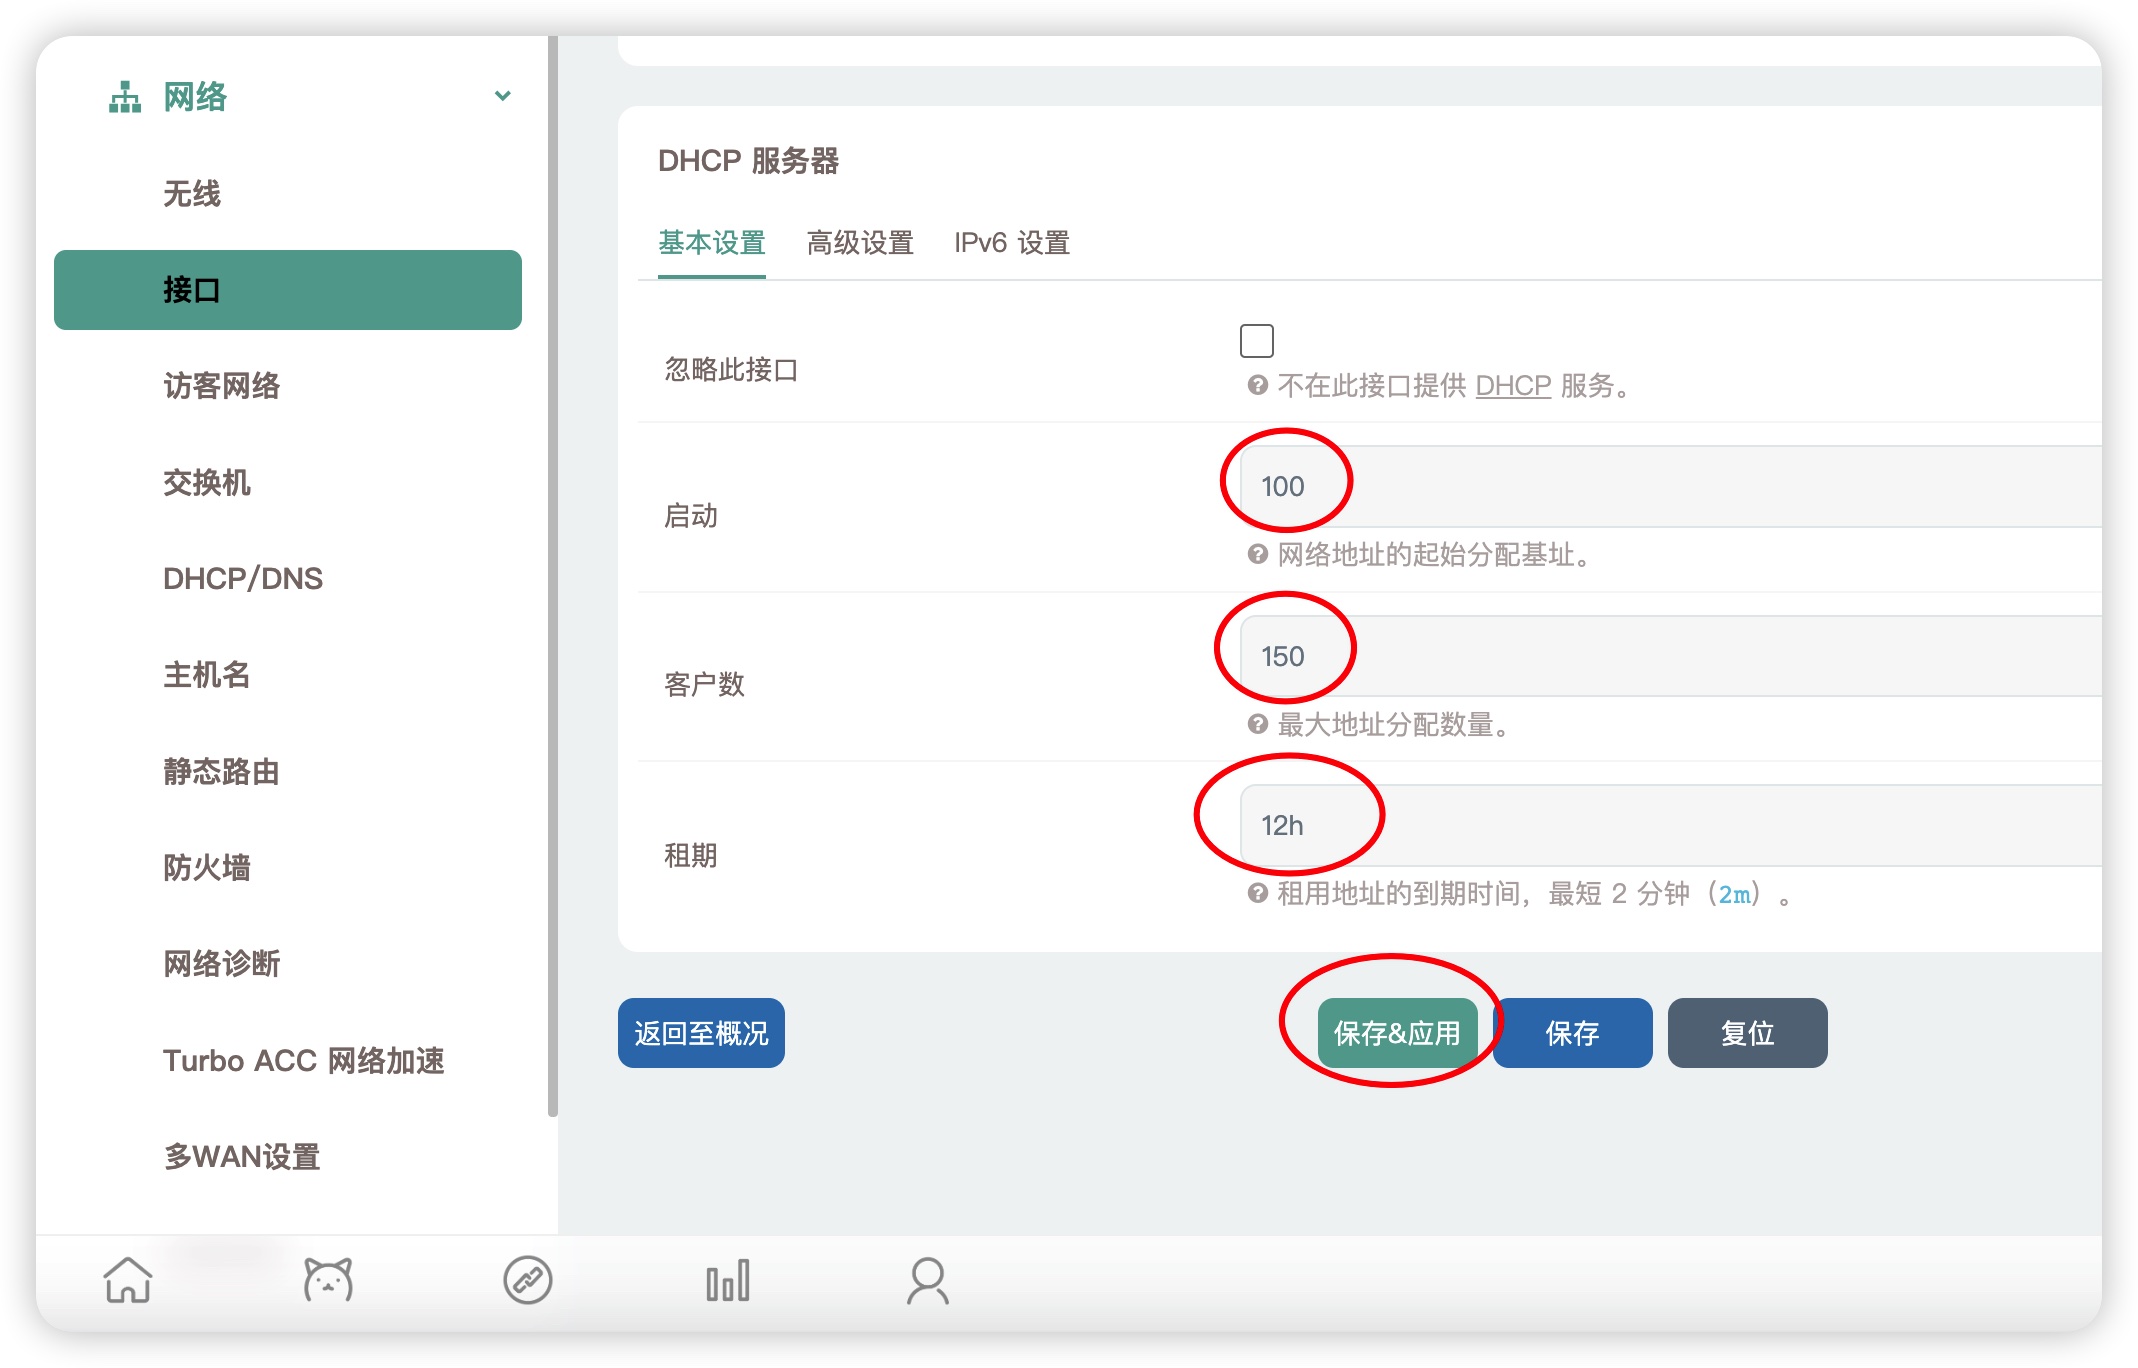The width and height of the screenshot is (2138, 1368).
Task: Switch to the 高级设置 tab
Action: point(859,242)
